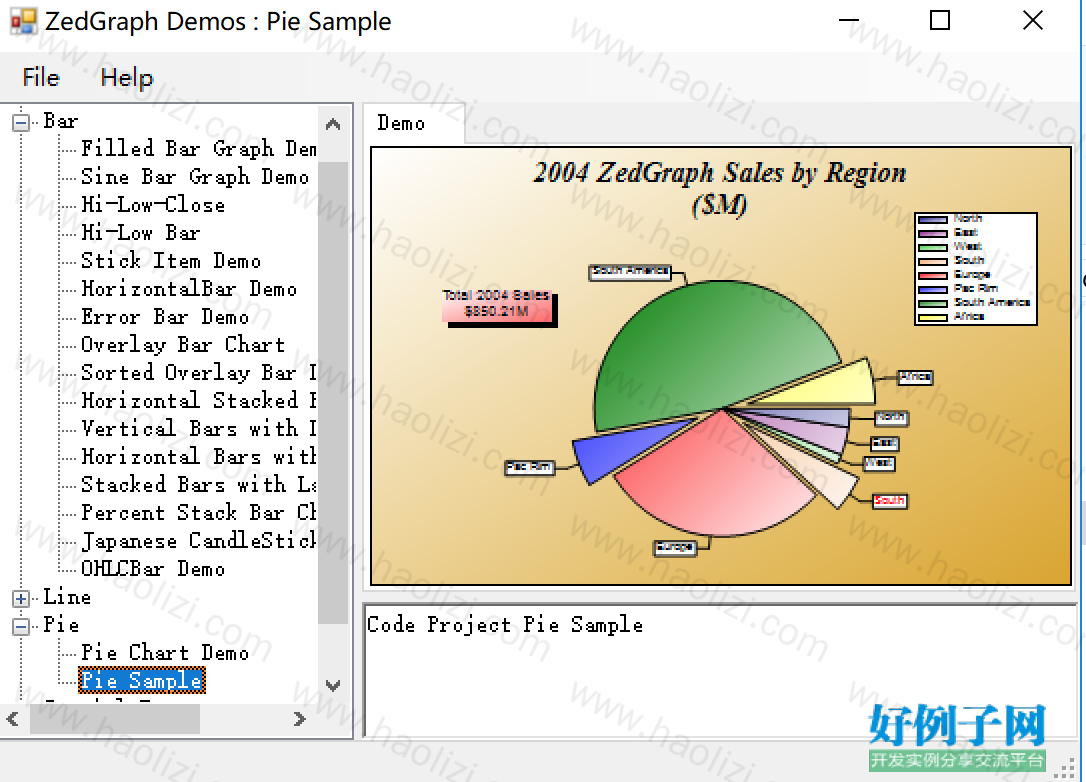Screen dimensions: 1086x782
Task: Select Pie Chart Demo item
Action: pyautogui.click(x=165, y=652)
